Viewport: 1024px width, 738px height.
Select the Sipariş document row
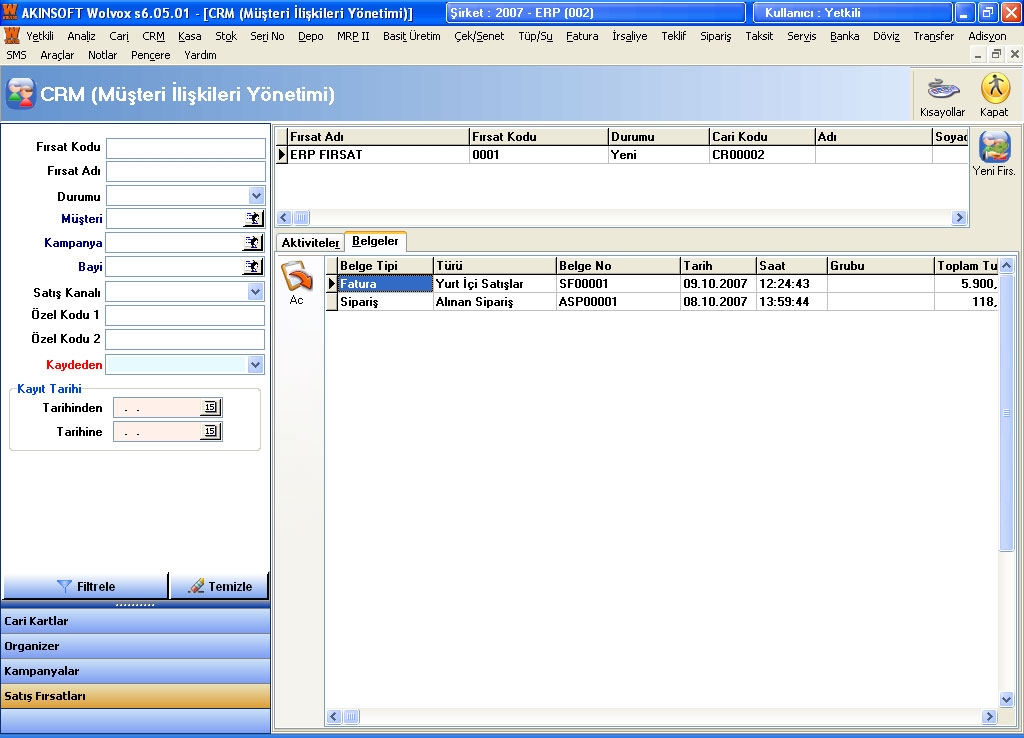point(662,302)
